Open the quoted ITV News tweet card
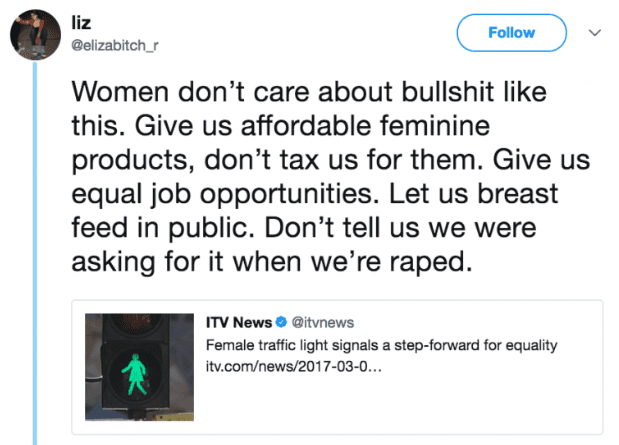Image resolution: width=619 pixels, height=445 pixels. (337, 367)
